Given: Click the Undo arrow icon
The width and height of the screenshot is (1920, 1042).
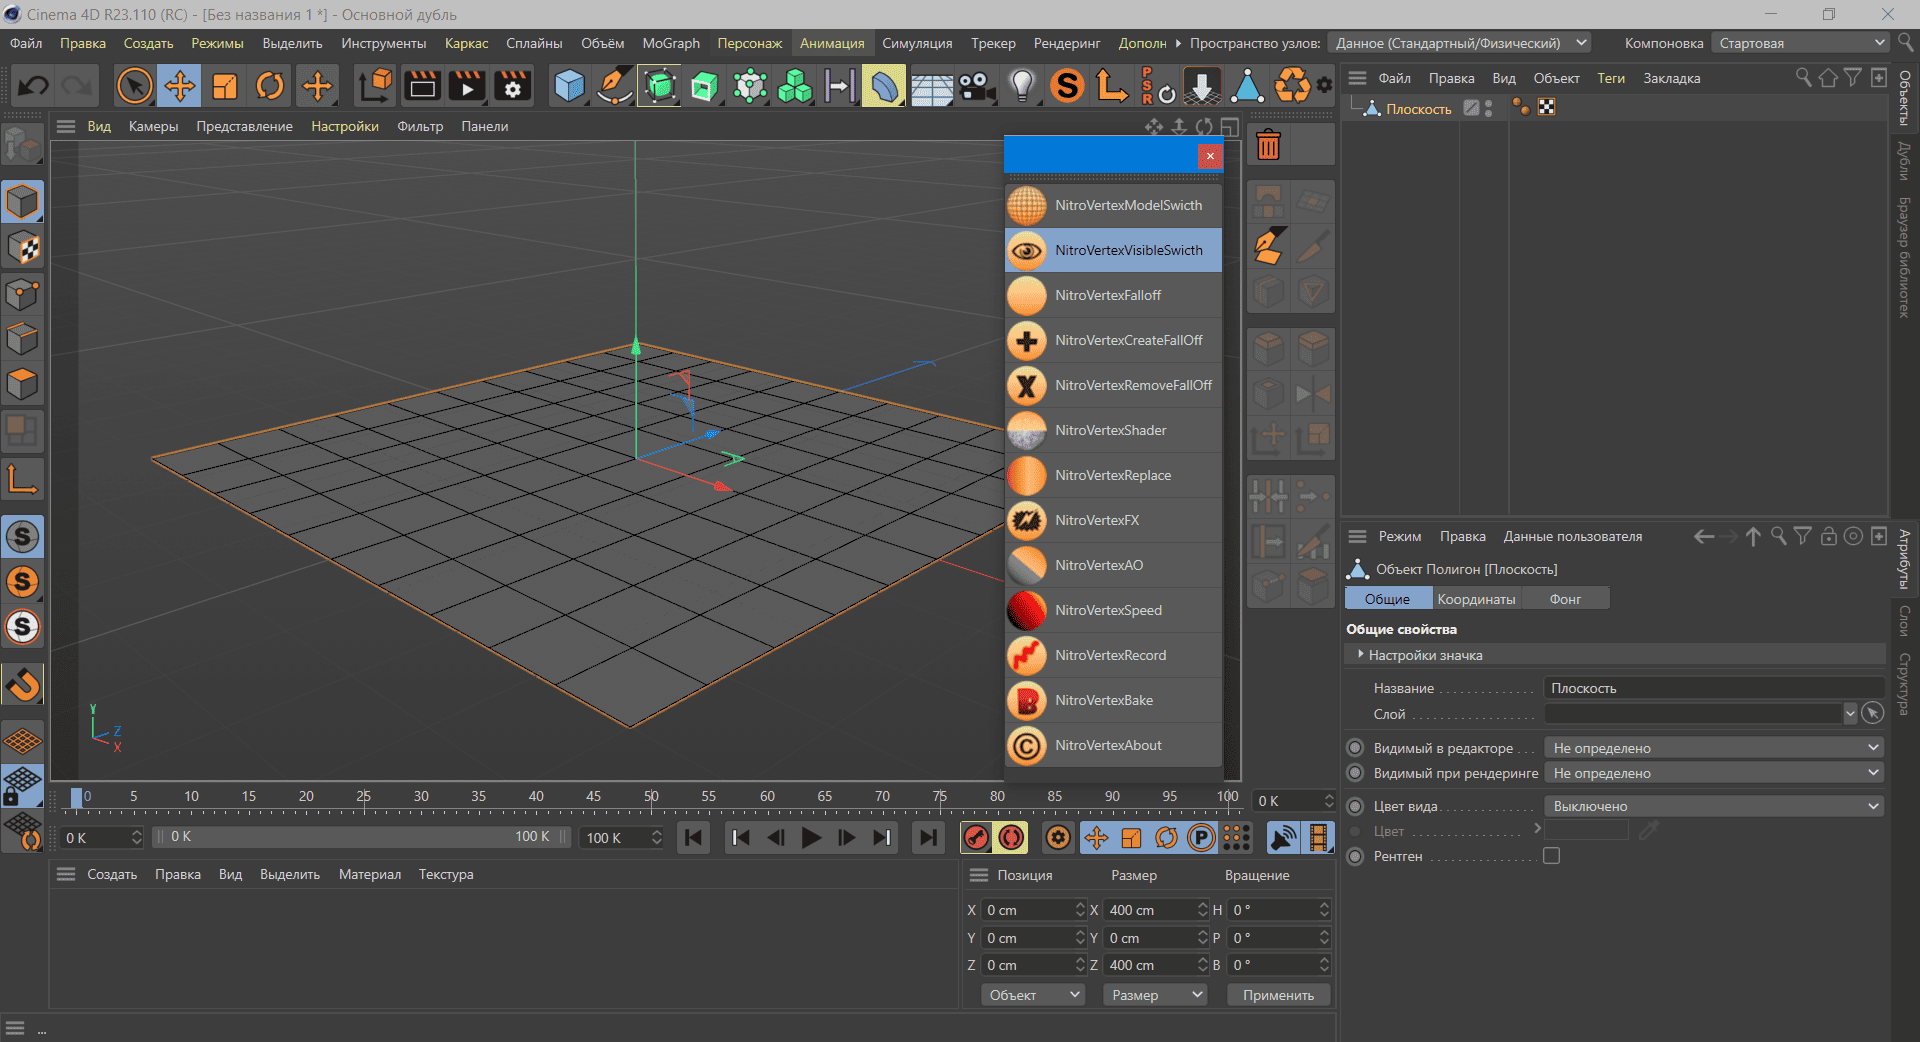Looking at the screenshot, I should [33, 86].
